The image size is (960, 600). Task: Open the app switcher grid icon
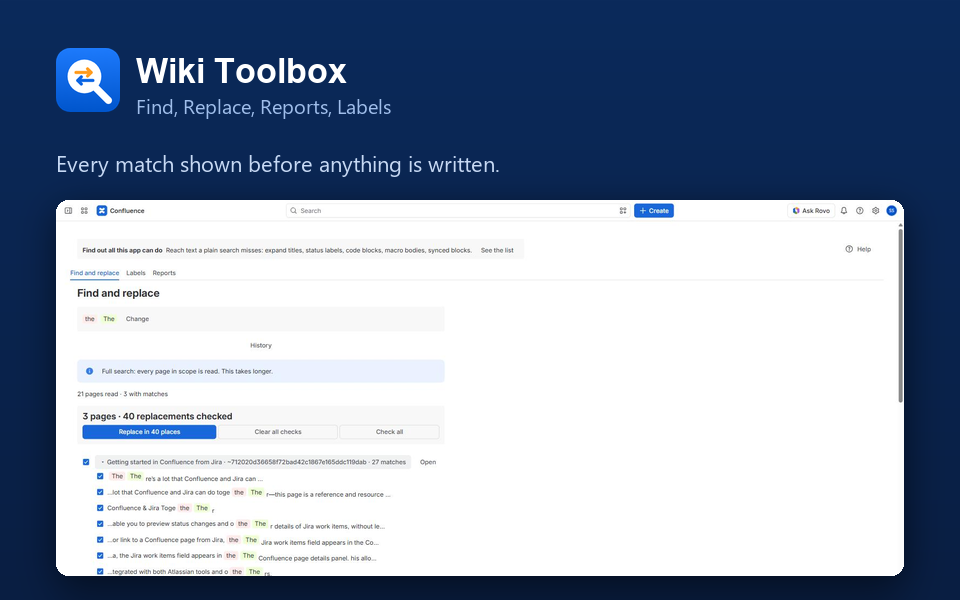tap(84, 211)
